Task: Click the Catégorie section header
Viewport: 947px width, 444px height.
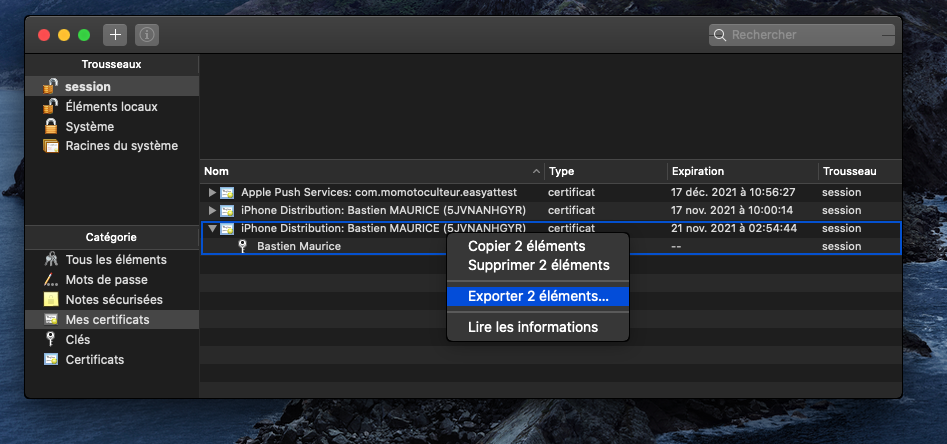Action: (x=112, y=237)
